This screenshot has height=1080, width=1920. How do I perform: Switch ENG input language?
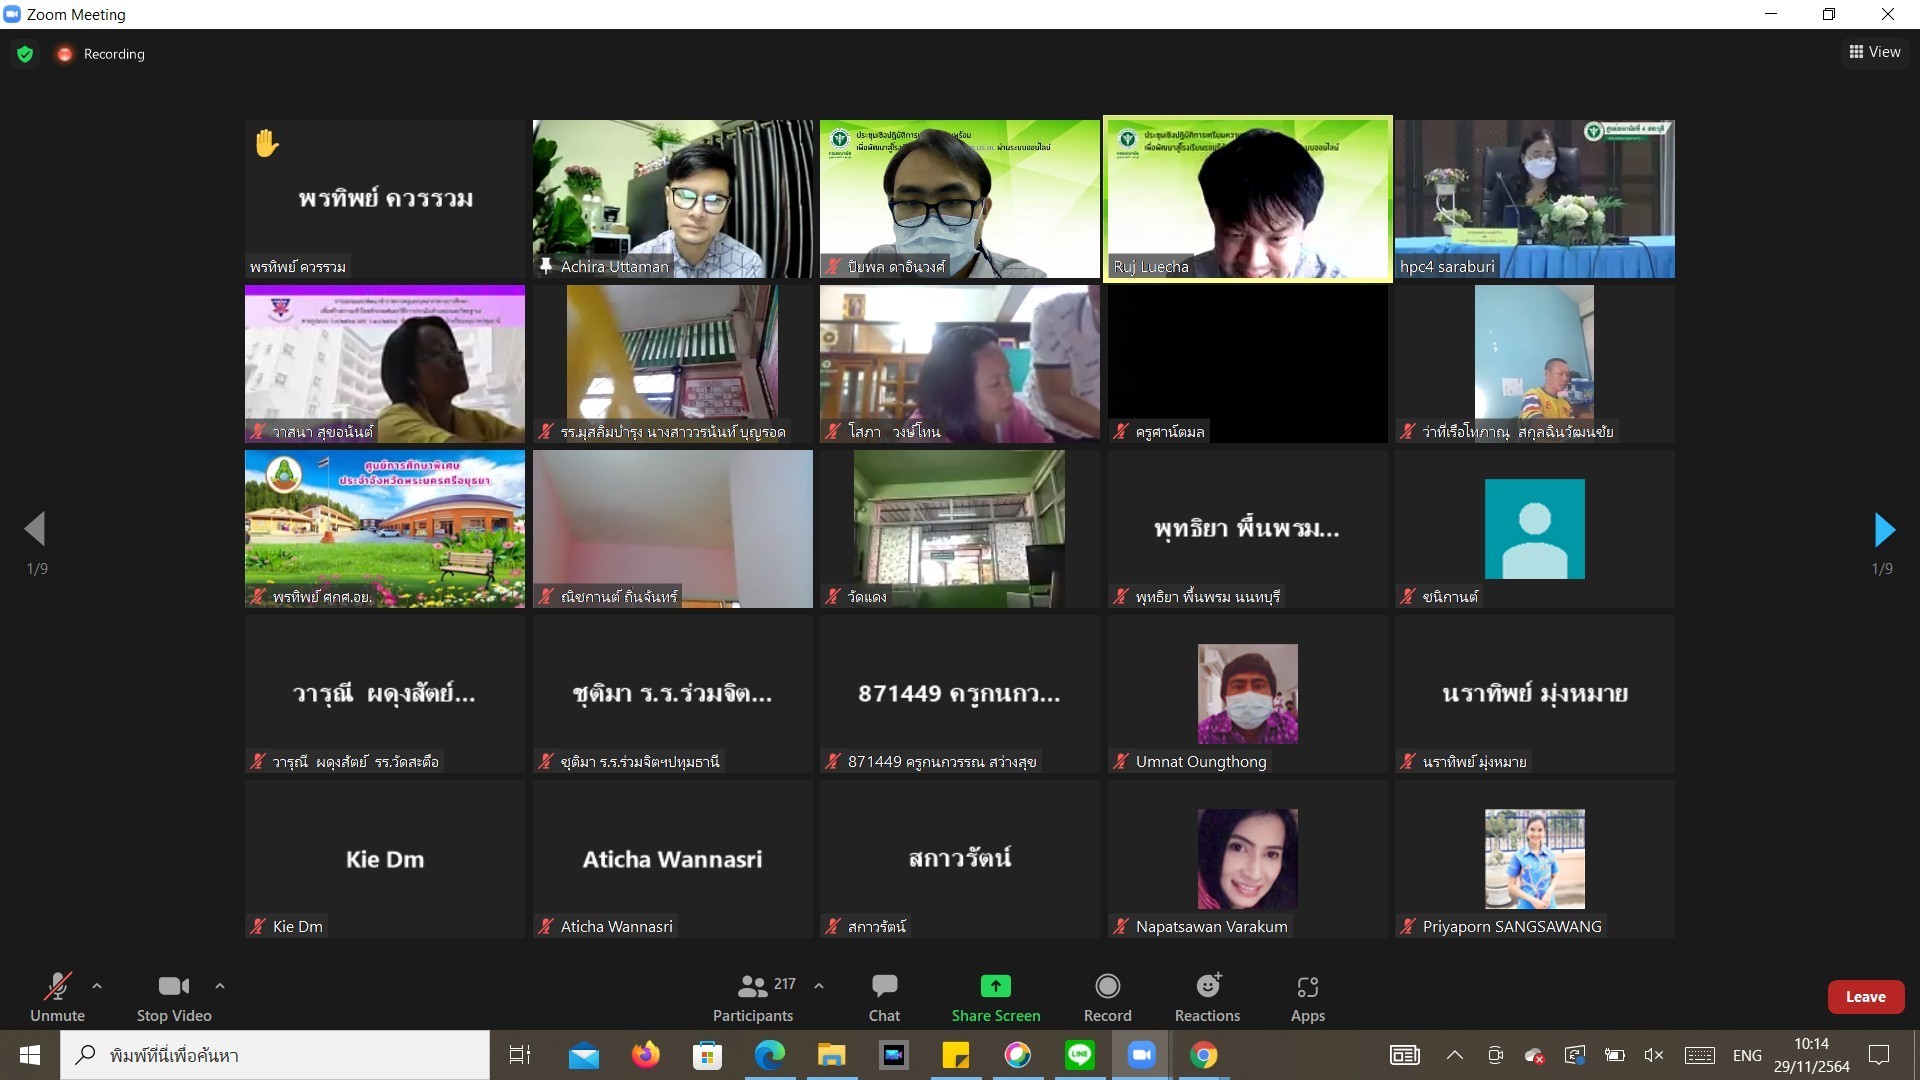click(x=1747, y=1055)
